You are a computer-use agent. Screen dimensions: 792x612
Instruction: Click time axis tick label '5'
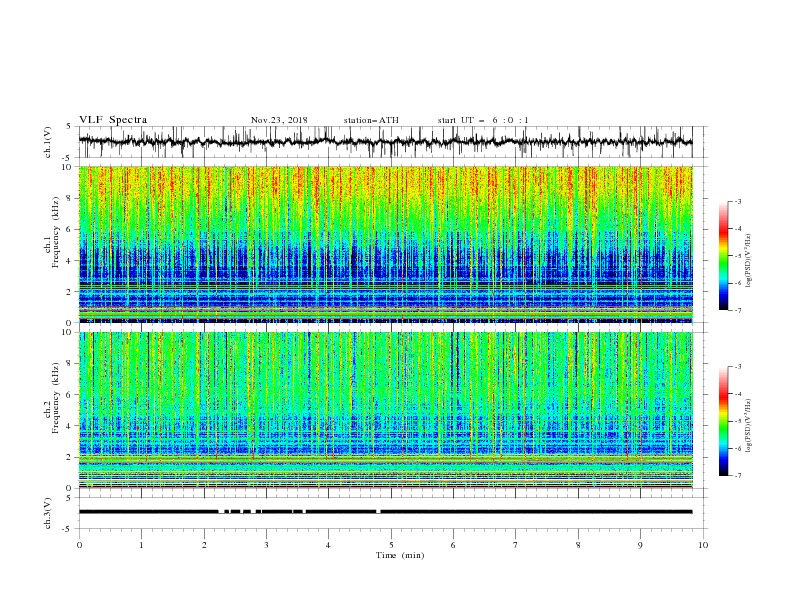[x=391, y=545]
